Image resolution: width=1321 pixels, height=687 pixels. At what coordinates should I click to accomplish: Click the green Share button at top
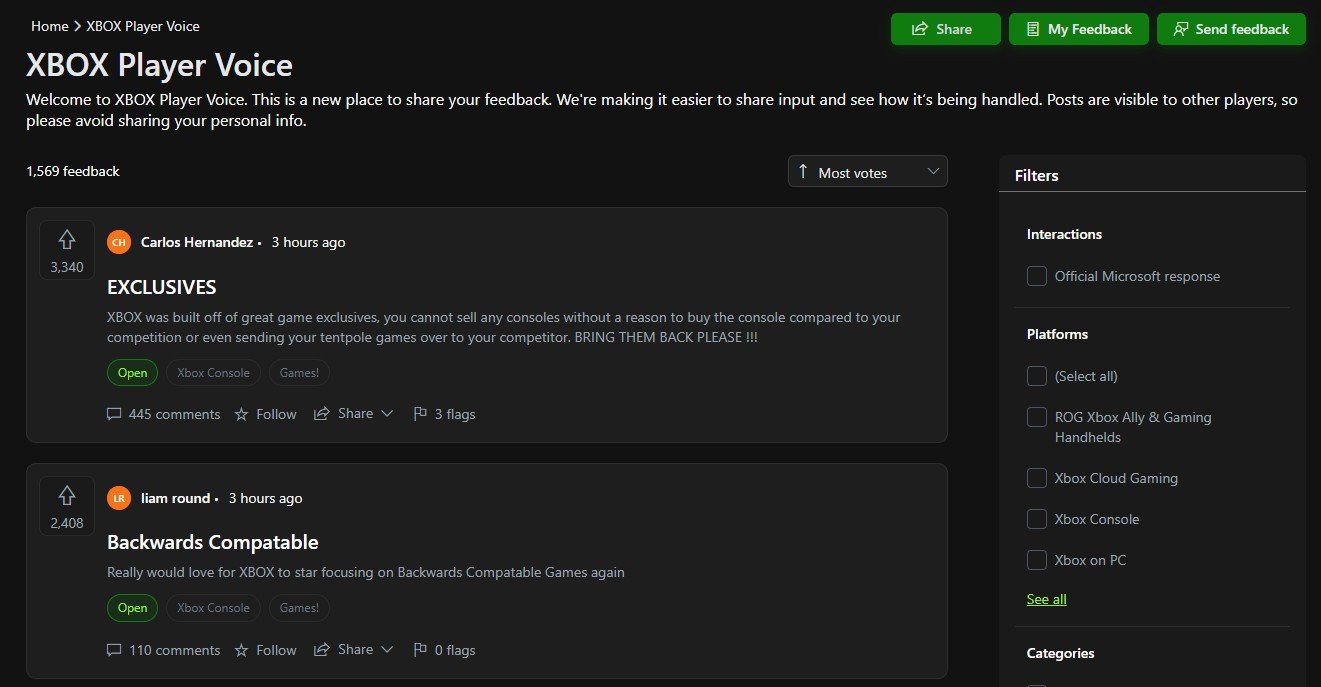click(x=945, y=29)
